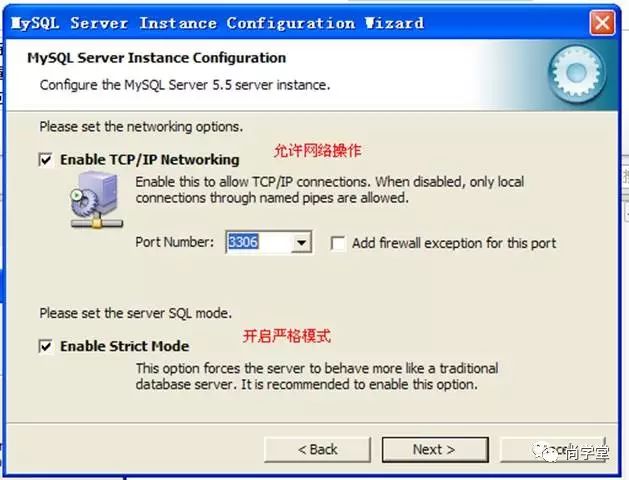Click the 'MySQL Server Instance Configuration' heading
Screen dimensions: 629x480
tap(156, 58)
